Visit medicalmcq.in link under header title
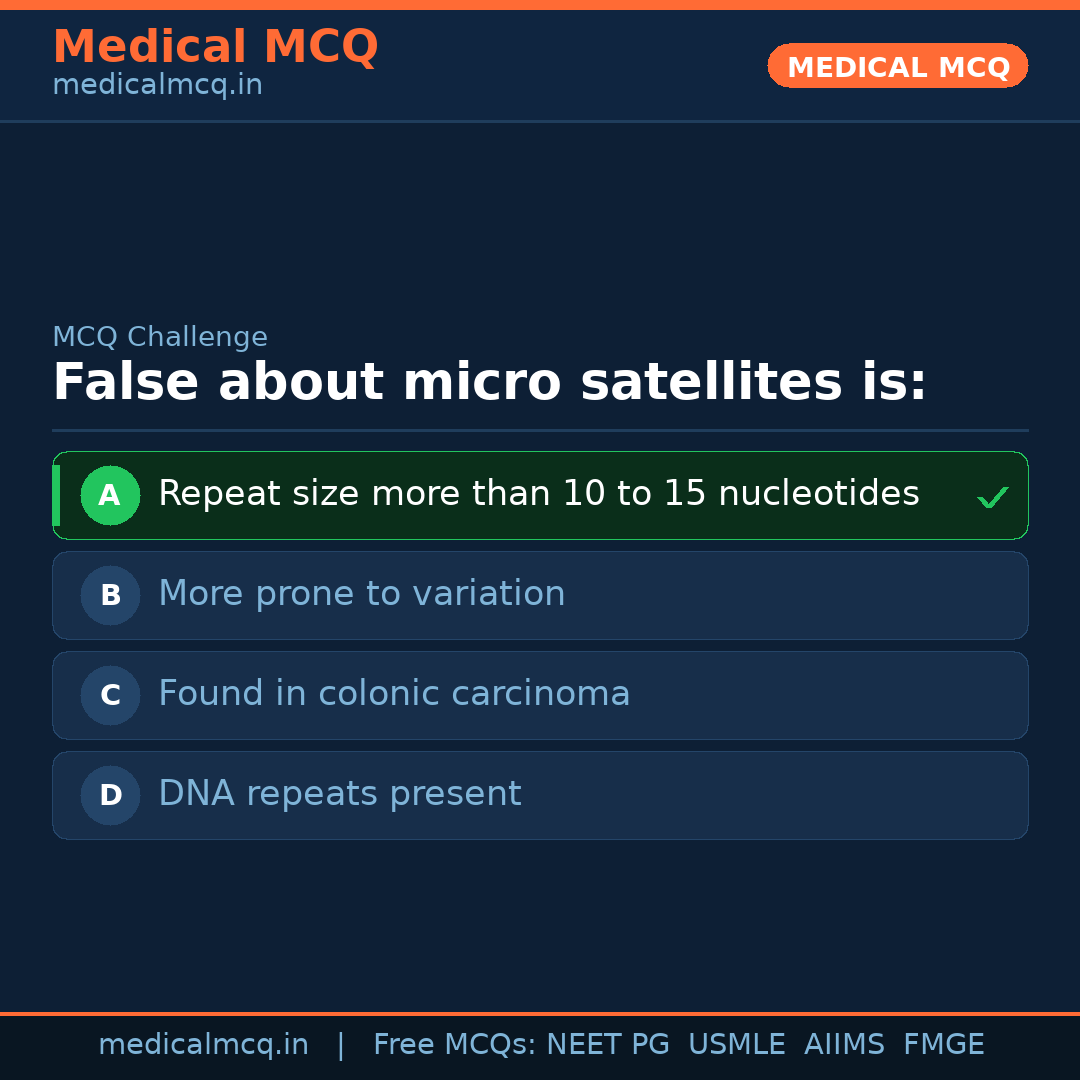Image resolution: width=1080 pixels, height=1080 pixels. click(x=157, y=86)
